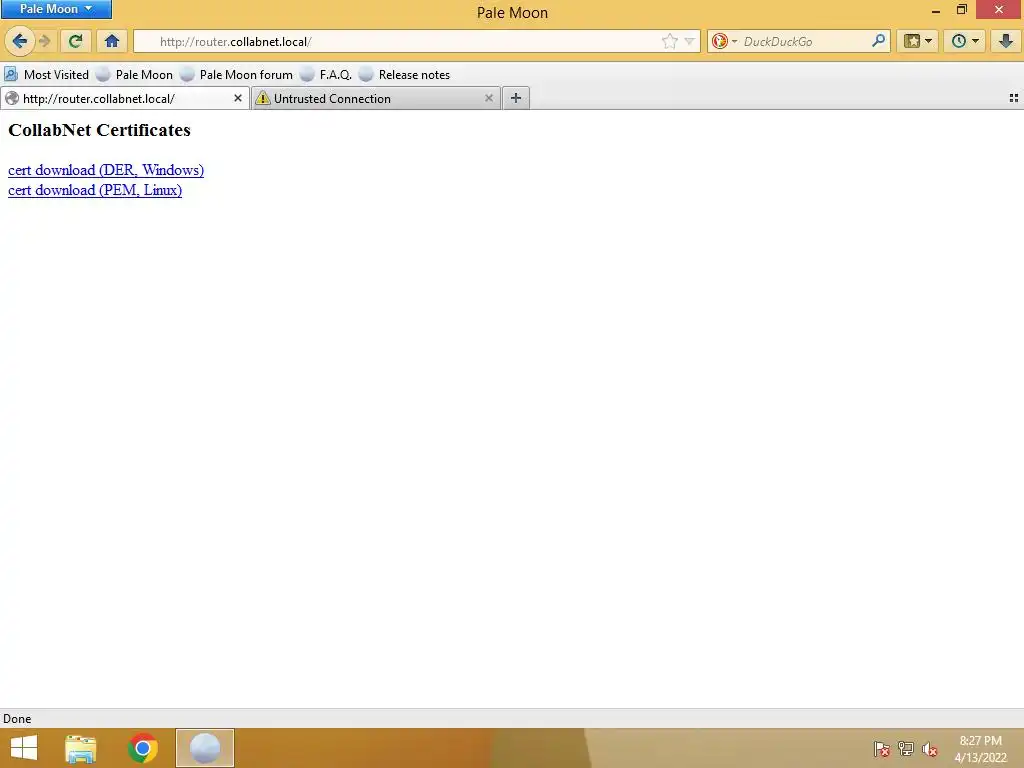Go back one page with the Back arrow

[x=20, y=41]
